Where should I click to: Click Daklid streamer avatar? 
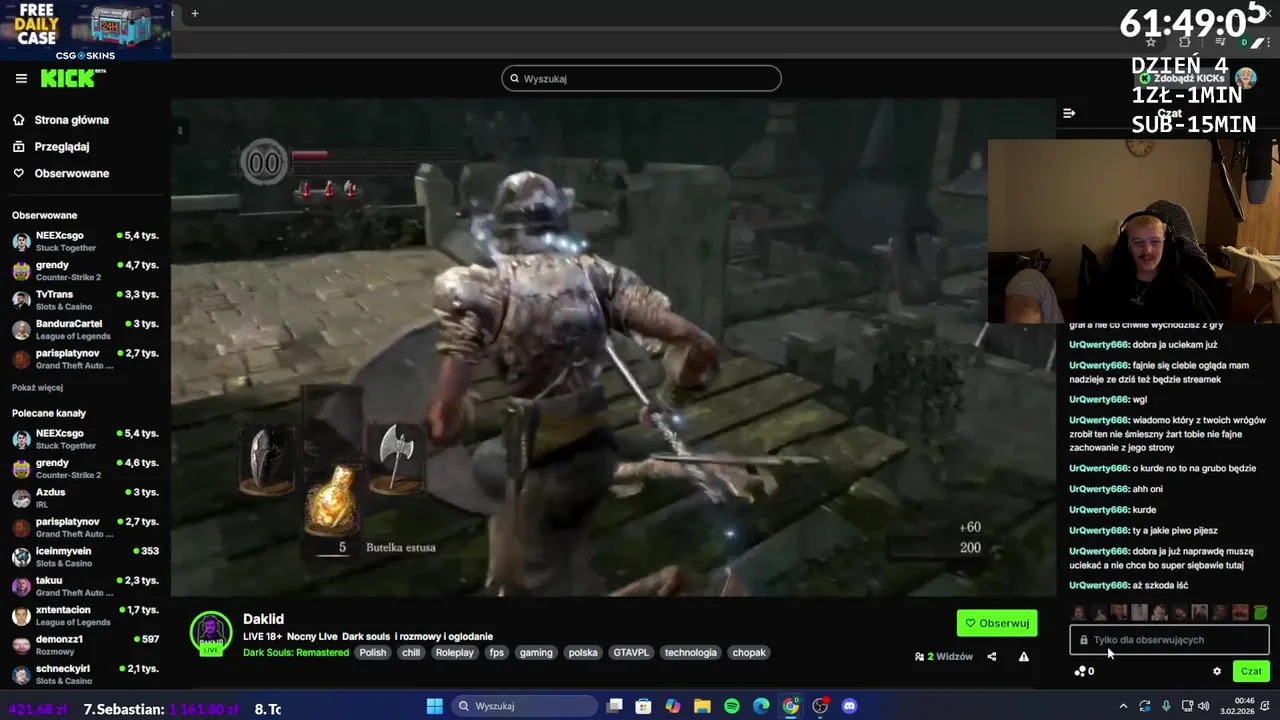pos(211,633)
